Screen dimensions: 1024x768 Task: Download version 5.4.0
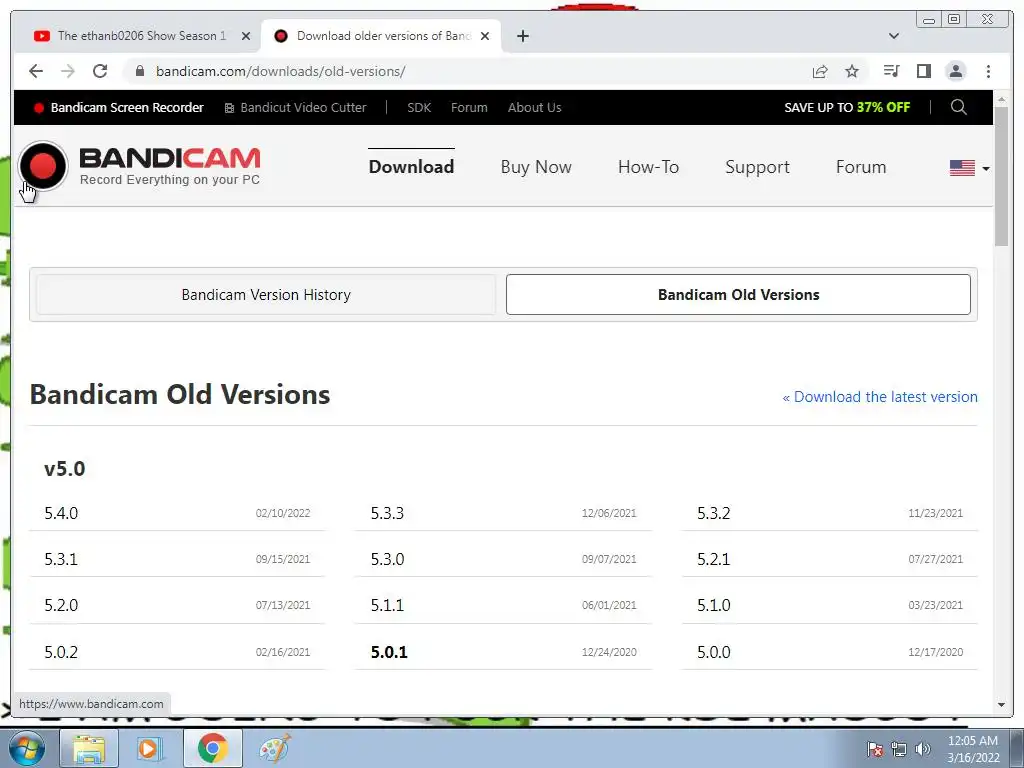coord(61,513)
